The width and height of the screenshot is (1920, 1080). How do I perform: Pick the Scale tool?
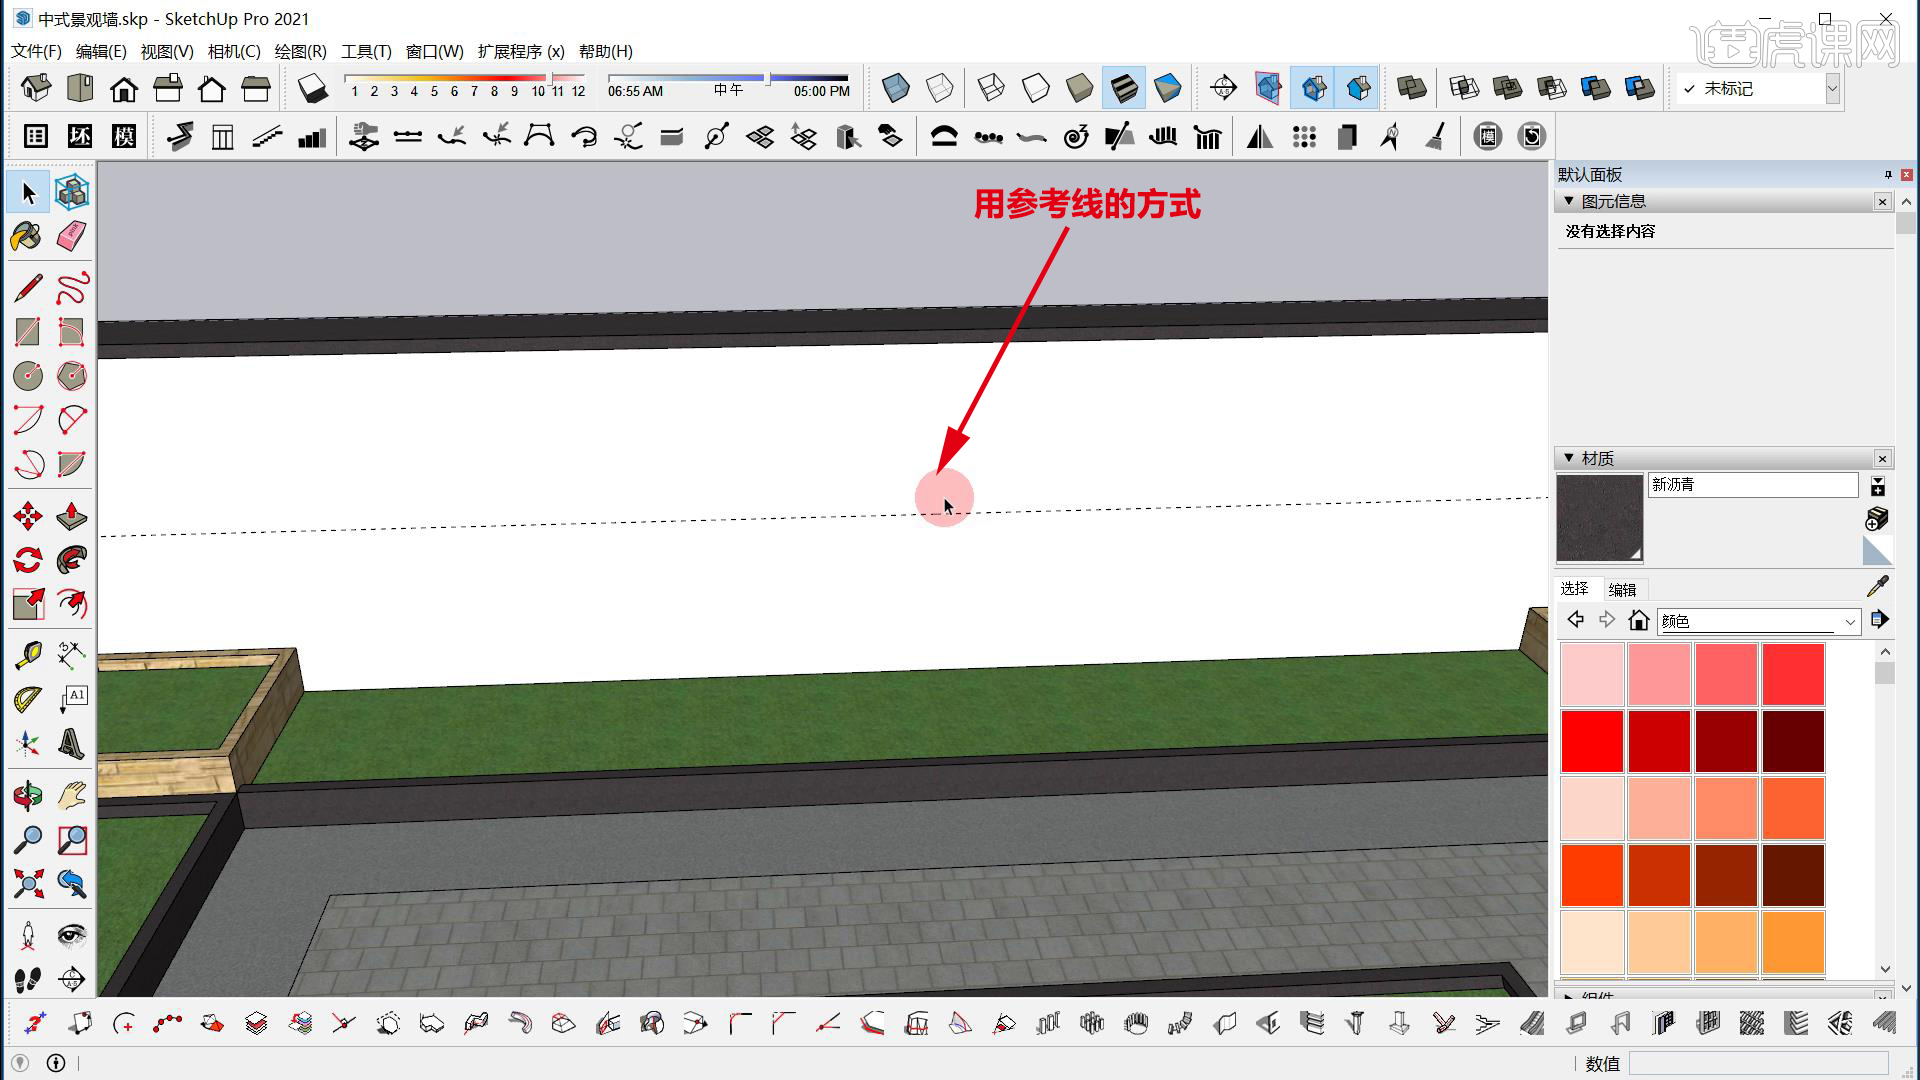(x=28, y=604)
